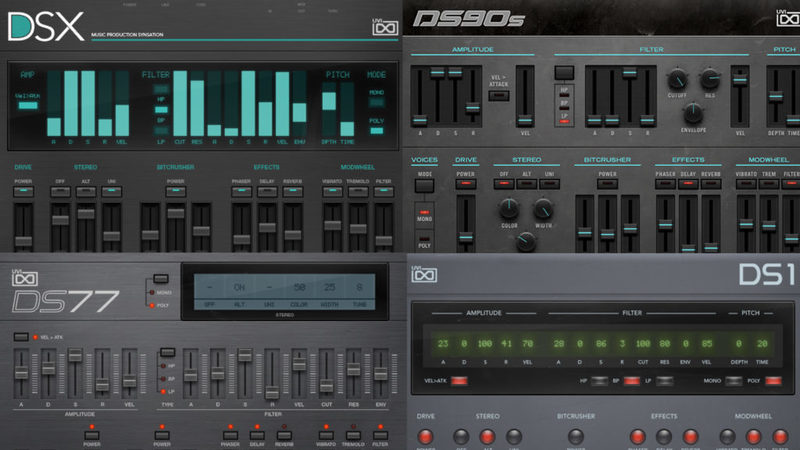Select DS90s stereo UNI mode
This screenshot has height=450, width=800.
[549, 174]
